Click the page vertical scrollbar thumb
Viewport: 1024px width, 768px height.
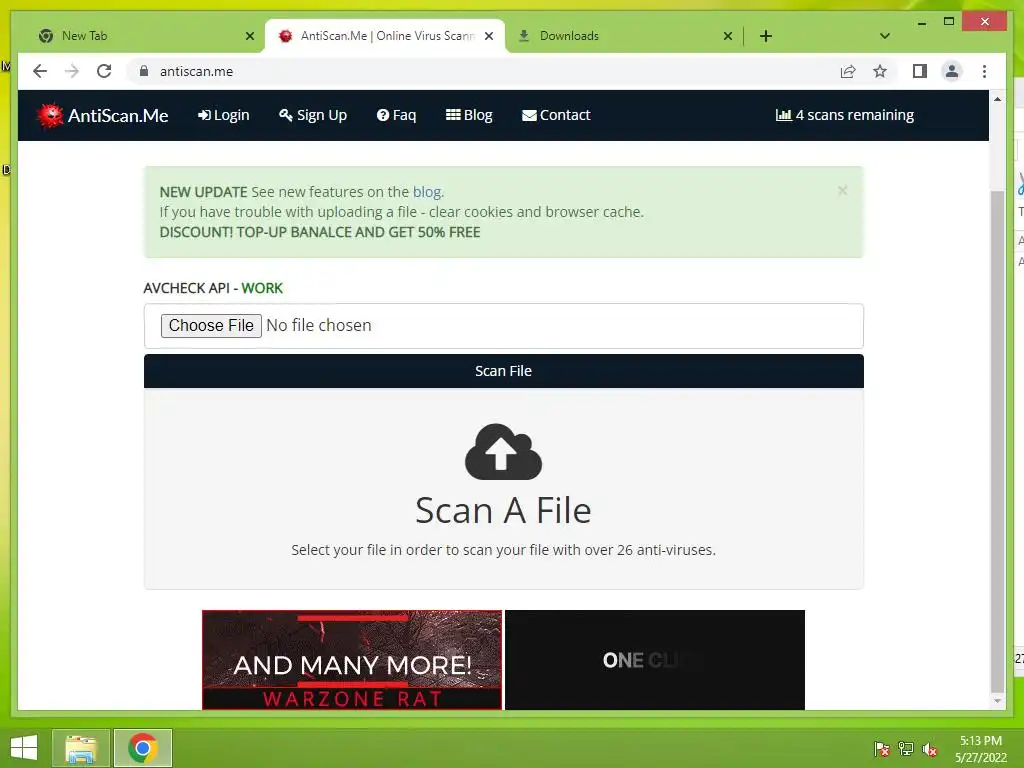tap(997, 441)
